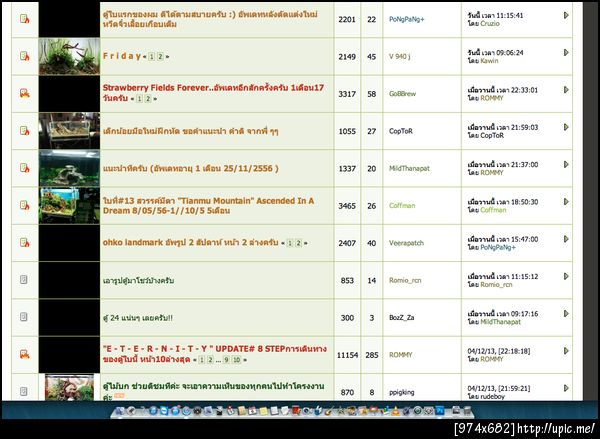View author MildThanapat in the author column
The height and width of the screenshot is (439, 600).
409,168
